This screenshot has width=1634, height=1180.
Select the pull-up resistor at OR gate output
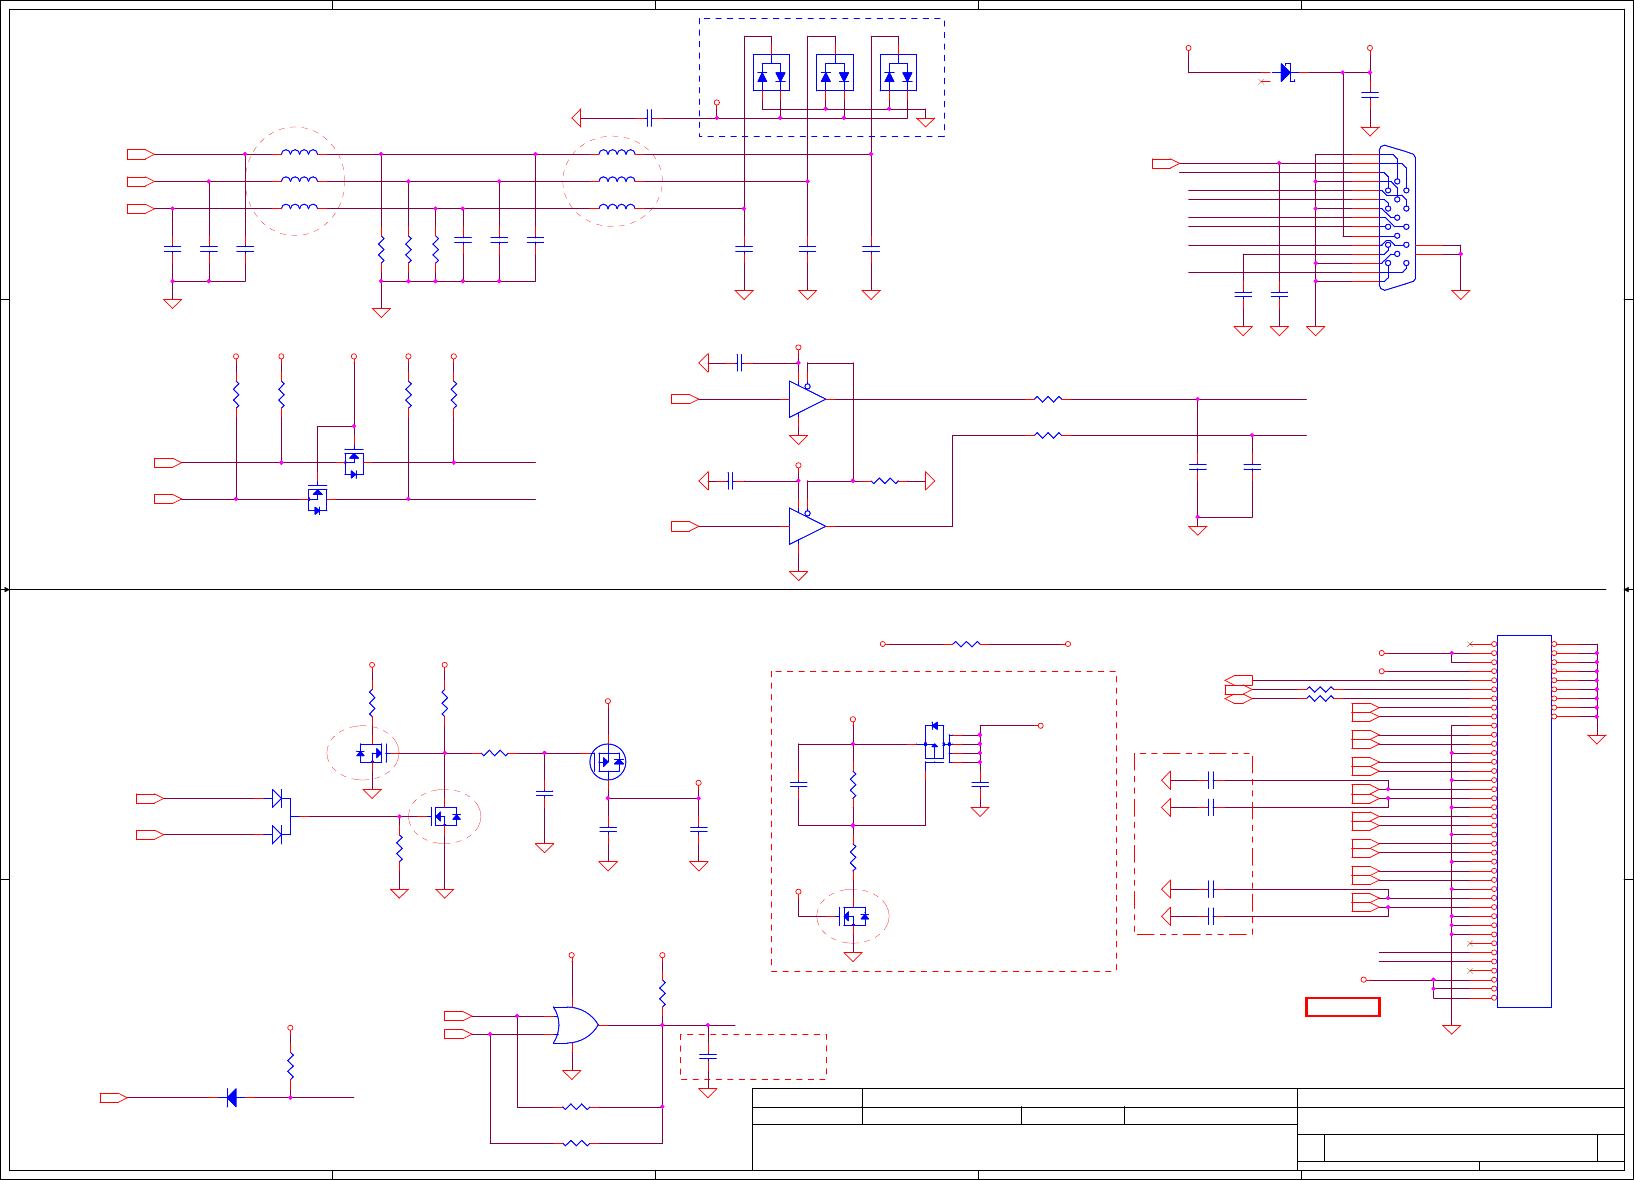point(662,993)
